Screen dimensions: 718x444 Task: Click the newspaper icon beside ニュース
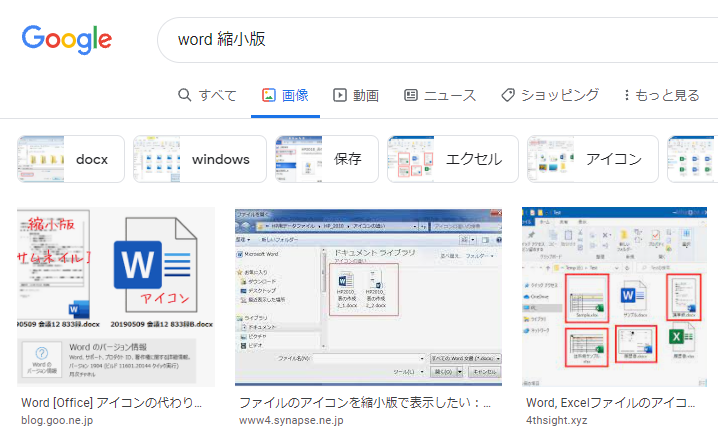411,95
